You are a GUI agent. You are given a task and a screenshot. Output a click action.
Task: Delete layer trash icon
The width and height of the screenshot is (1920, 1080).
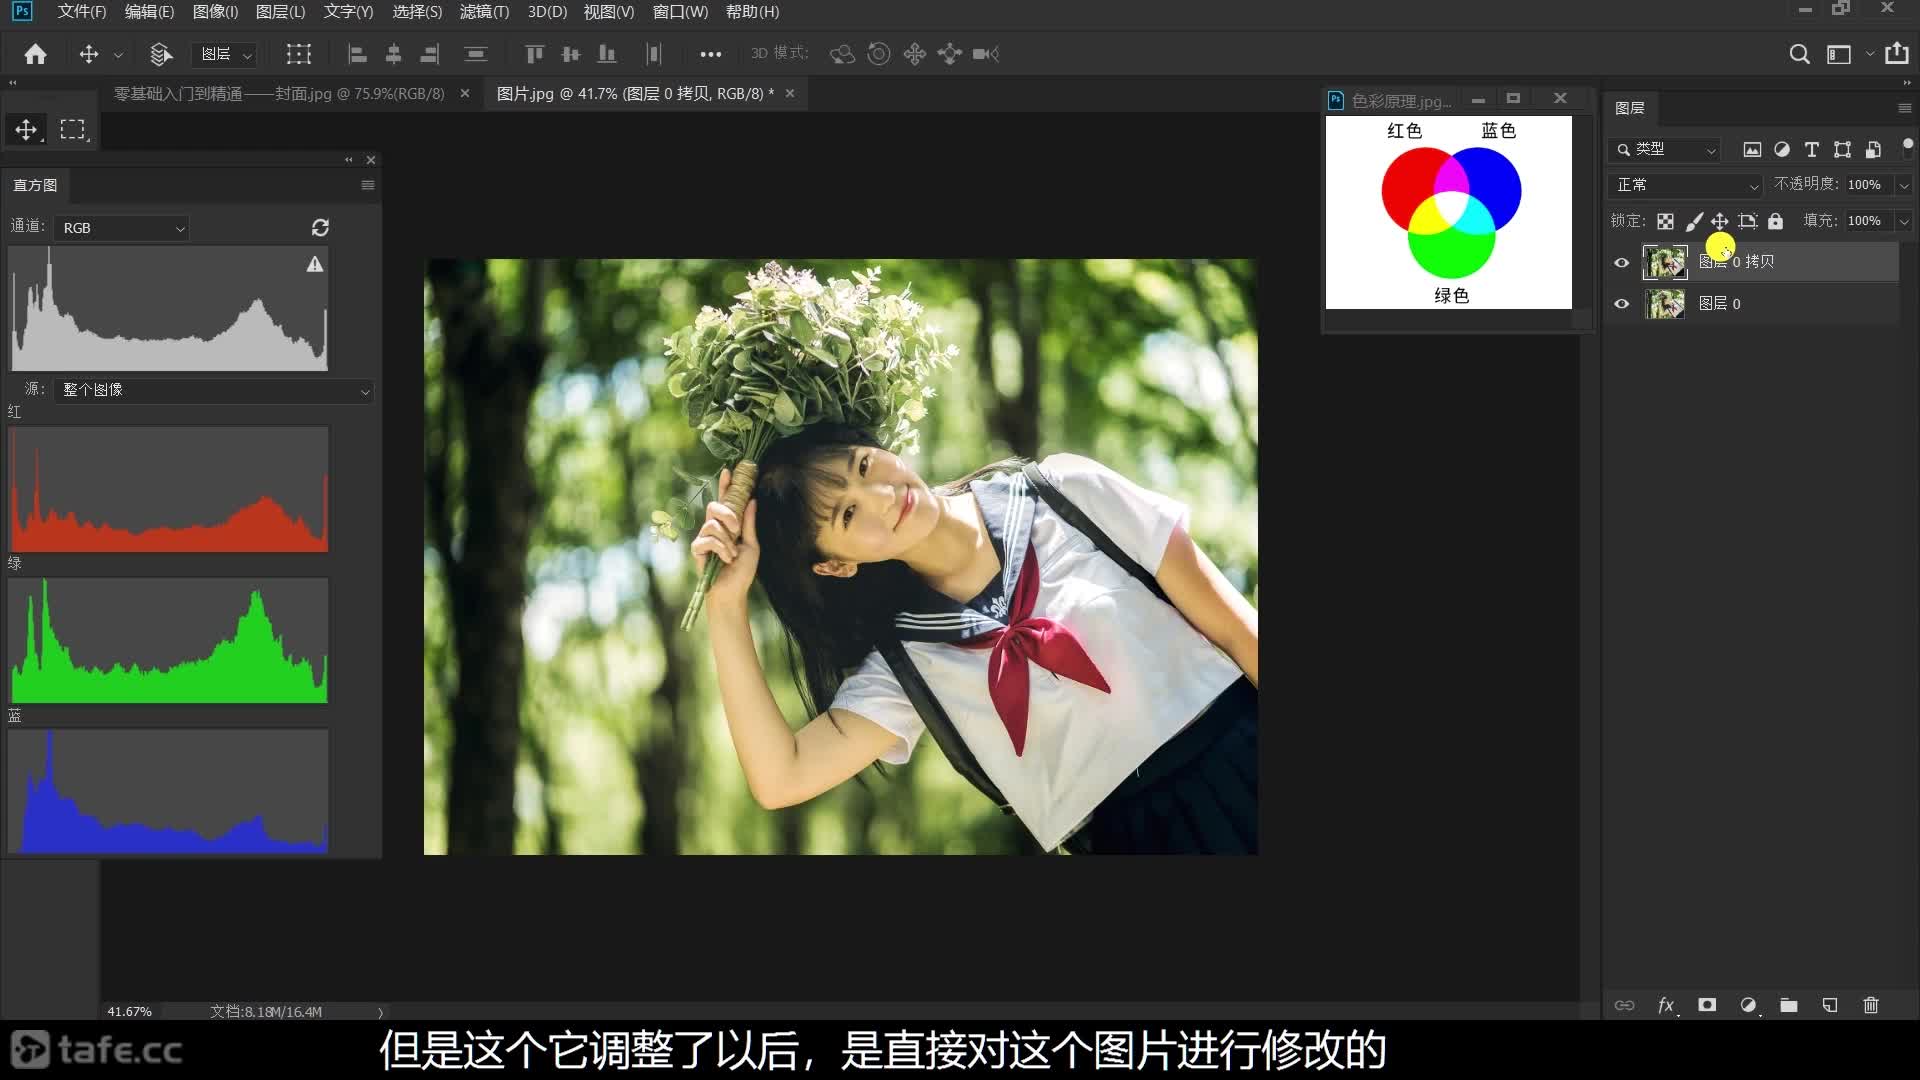[x=1871, y=1005]
